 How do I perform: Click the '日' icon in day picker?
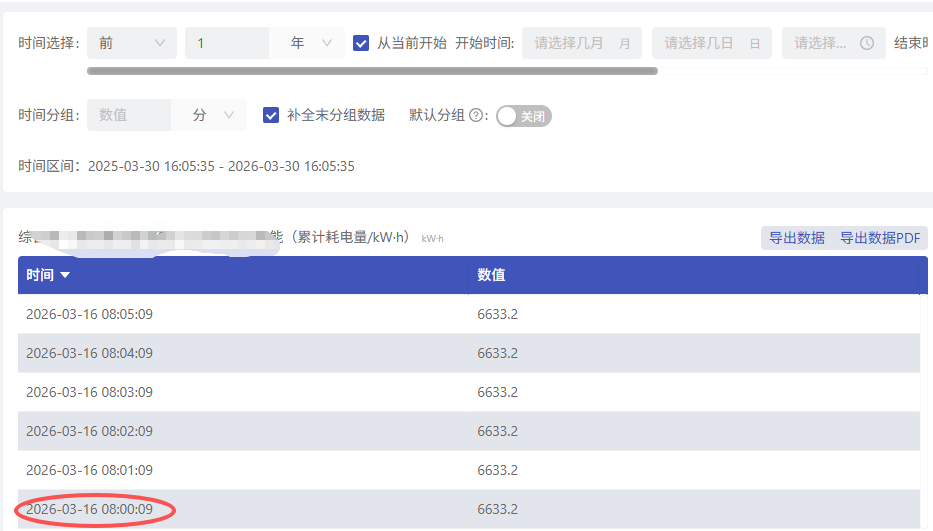(755, 44)
